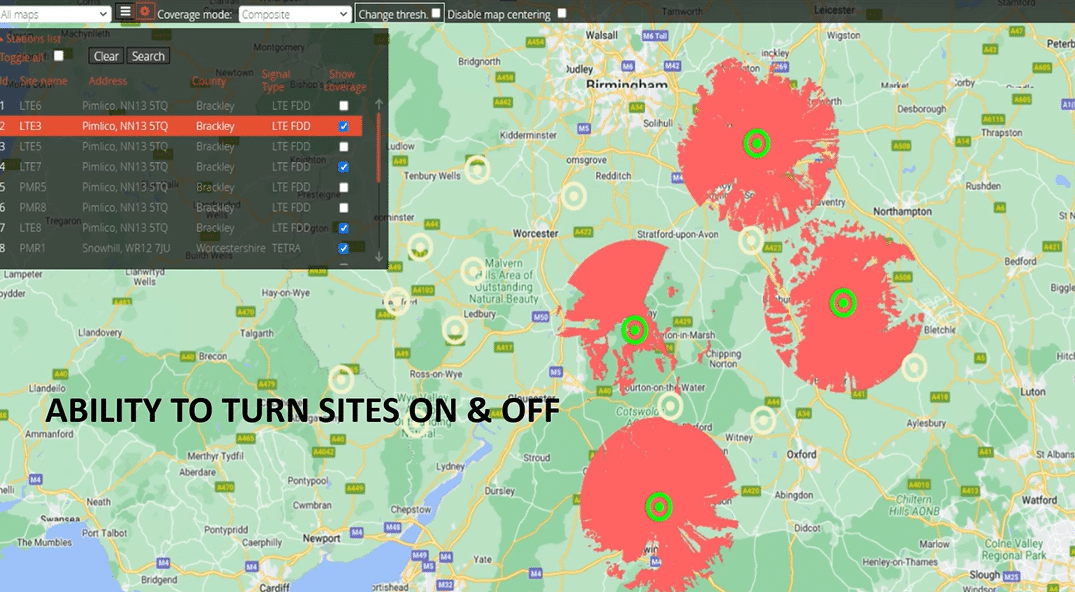Select the PMR1 site name cell
The image size is (1075, 592).
32,248
